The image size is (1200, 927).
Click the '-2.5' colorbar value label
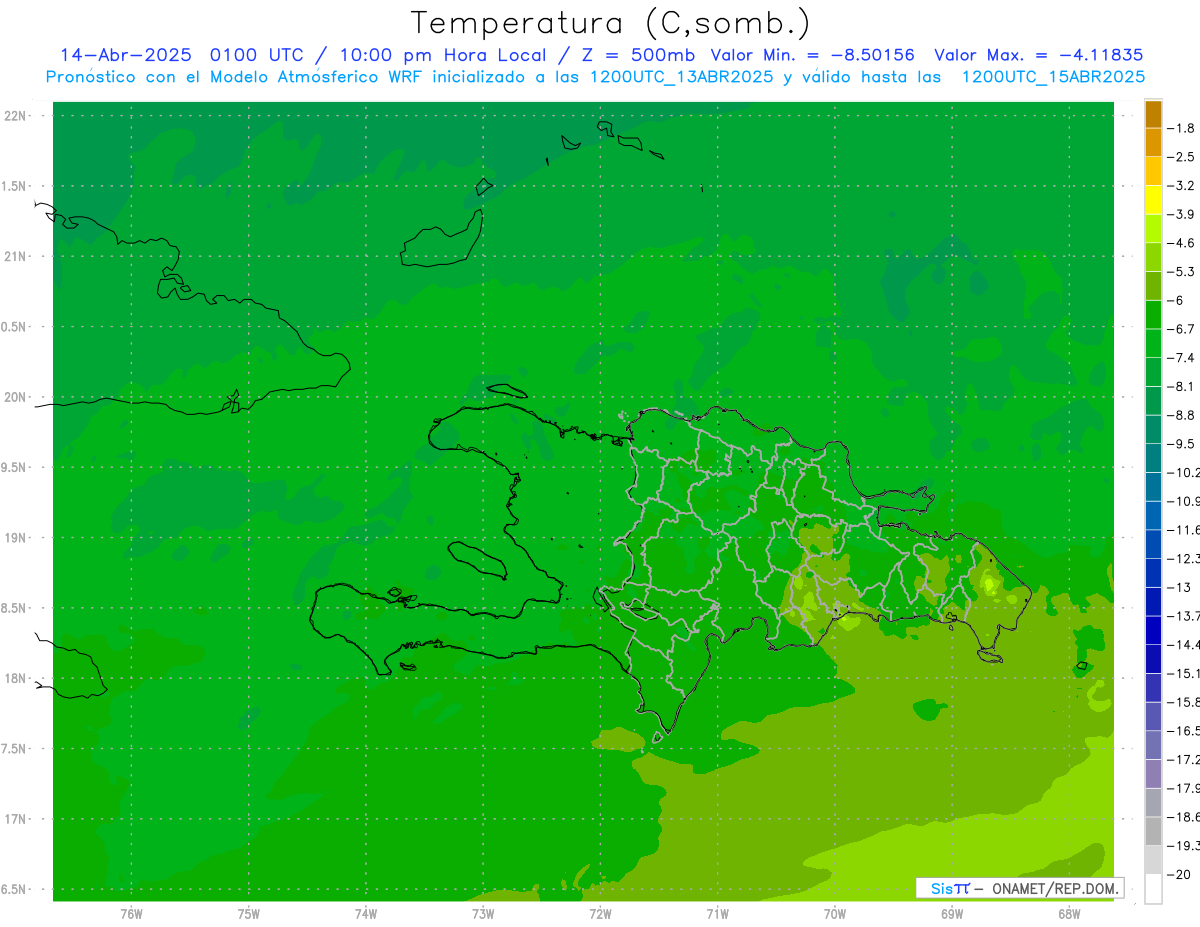(1181, 157)
